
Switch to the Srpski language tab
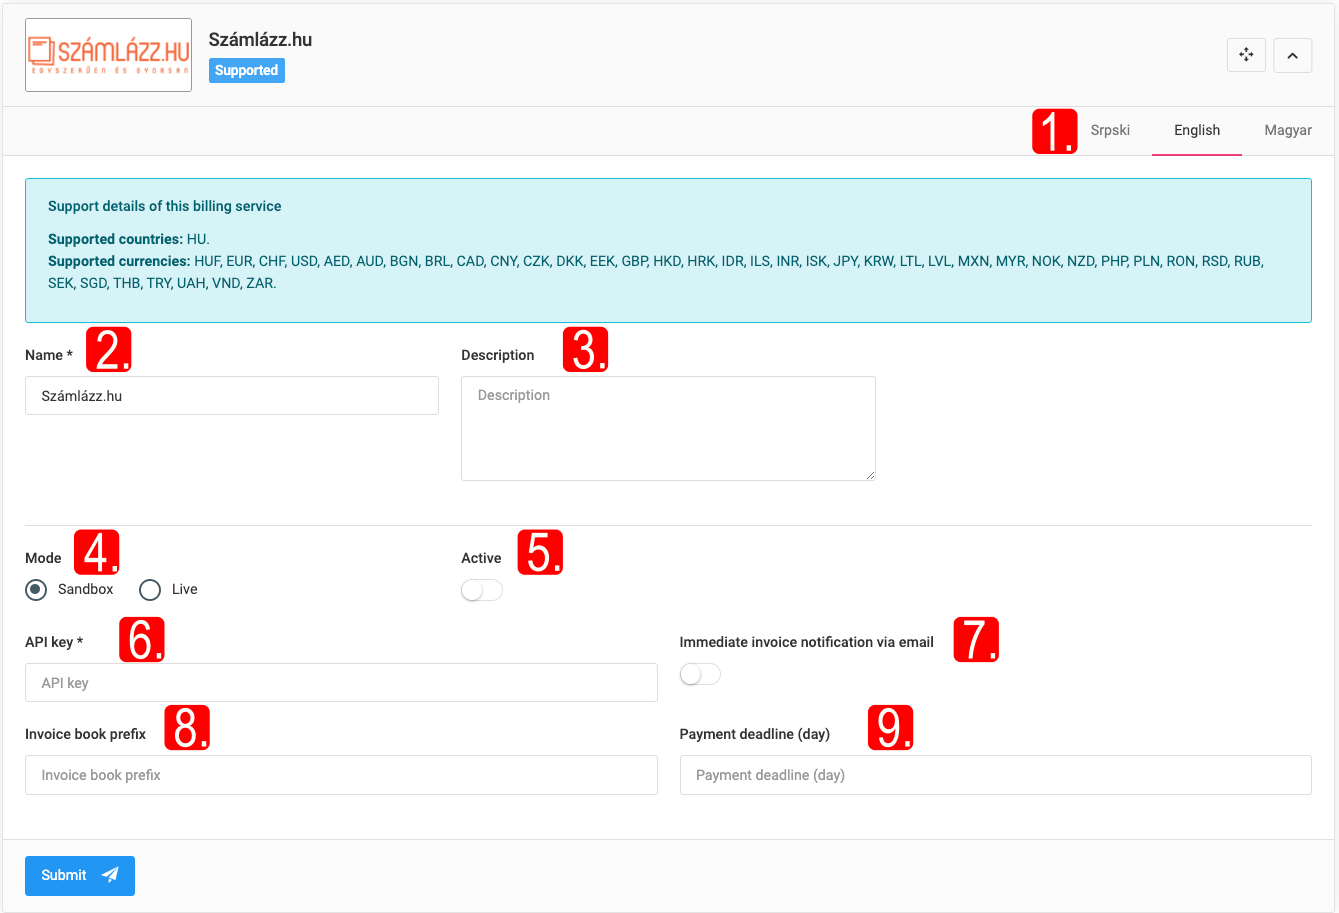click(1110, 130)
